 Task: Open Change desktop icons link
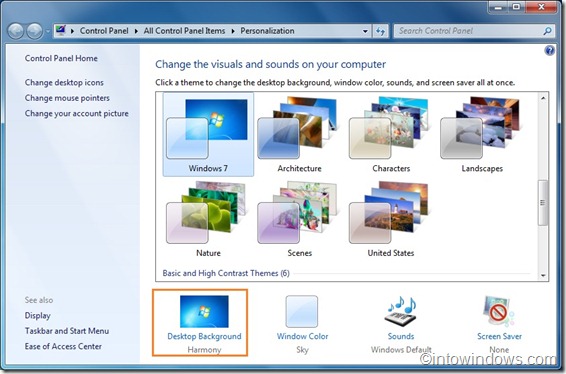(x=64, y=83)
